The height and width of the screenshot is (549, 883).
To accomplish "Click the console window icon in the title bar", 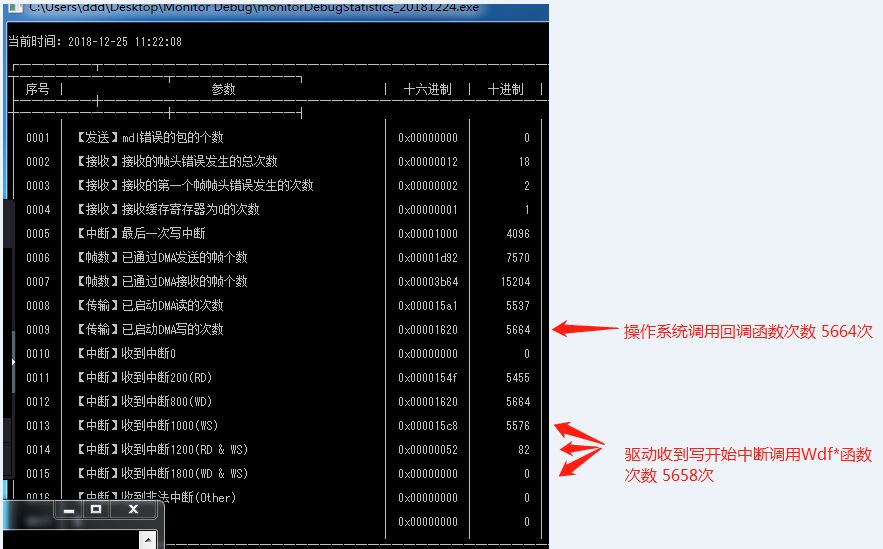I will coord(14,8).
